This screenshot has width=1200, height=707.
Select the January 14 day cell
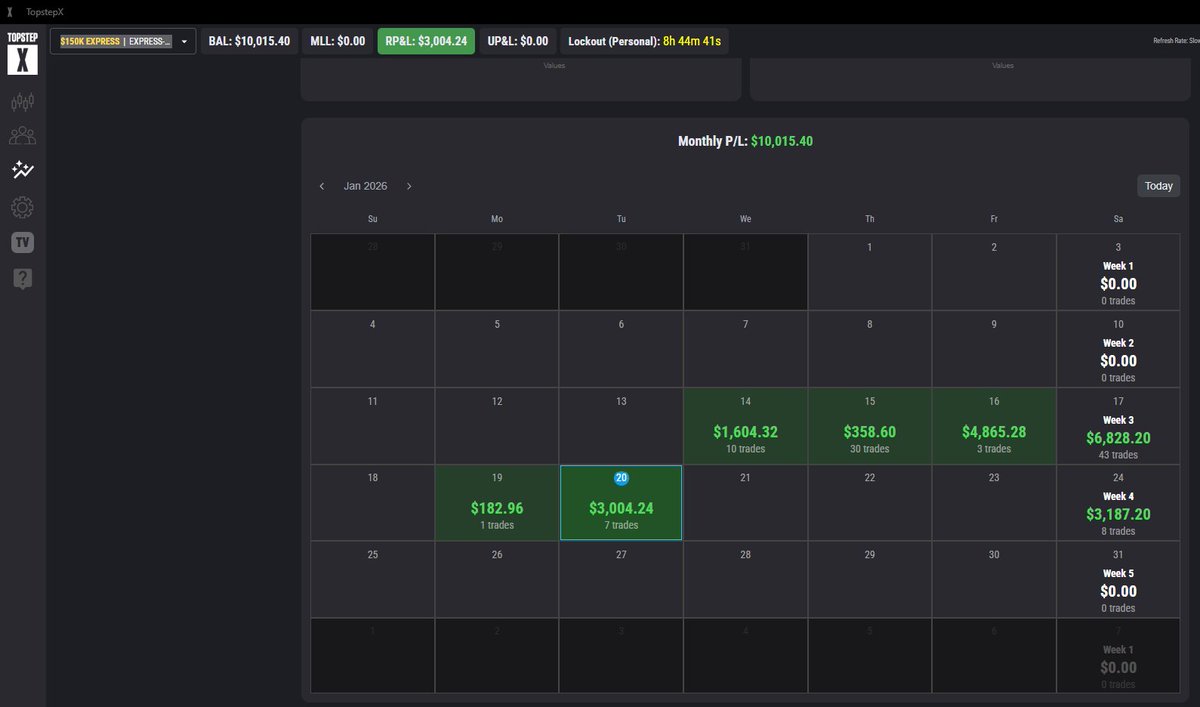pyautogui.click(x=745, y=425)
